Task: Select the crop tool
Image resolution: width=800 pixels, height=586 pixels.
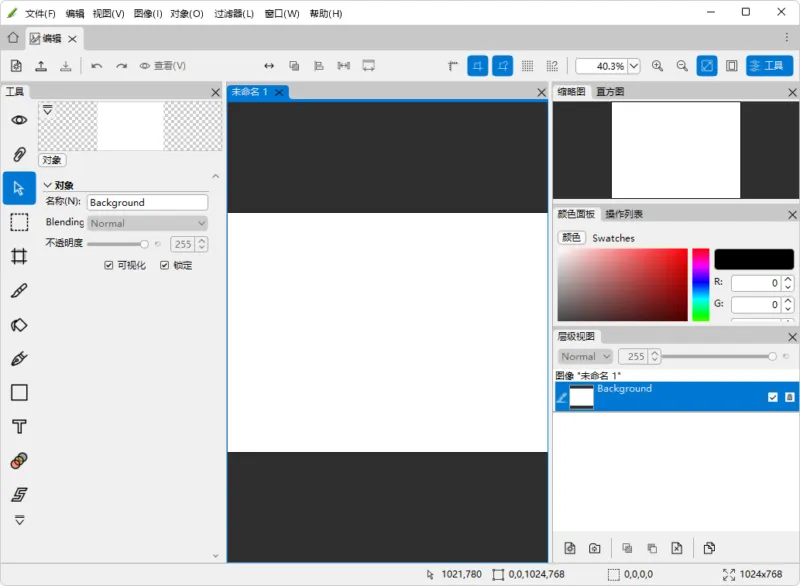Action: coord(19,256)
